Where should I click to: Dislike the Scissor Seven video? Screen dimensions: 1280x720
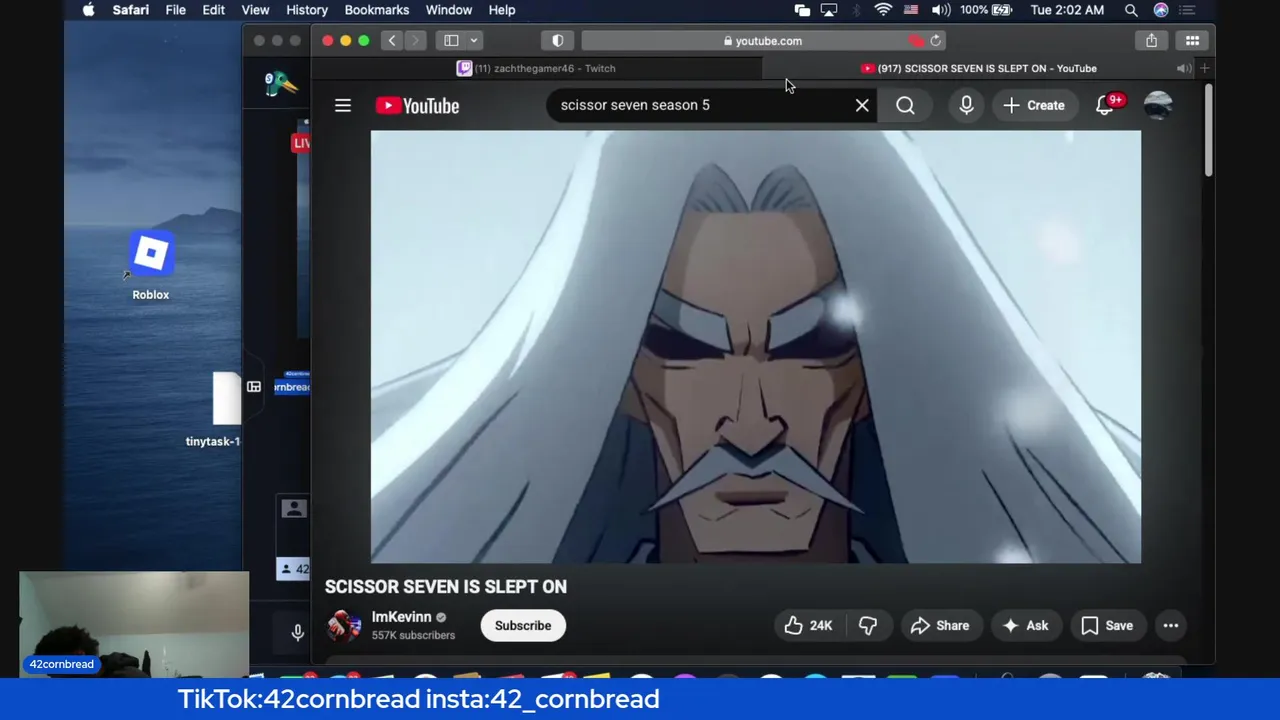point(868,625)
